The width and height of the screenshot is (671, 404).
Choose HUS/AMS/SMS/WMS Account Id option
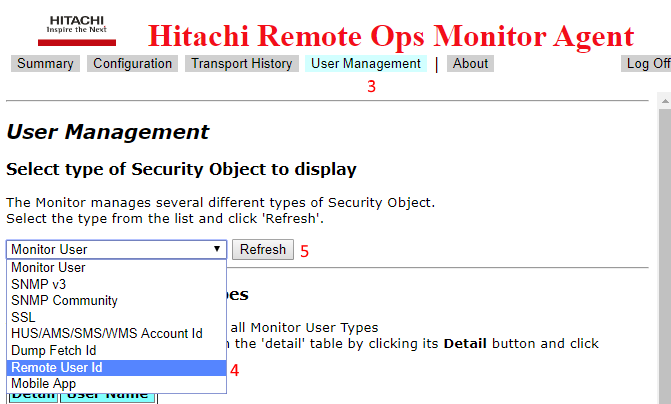point(116,333)
